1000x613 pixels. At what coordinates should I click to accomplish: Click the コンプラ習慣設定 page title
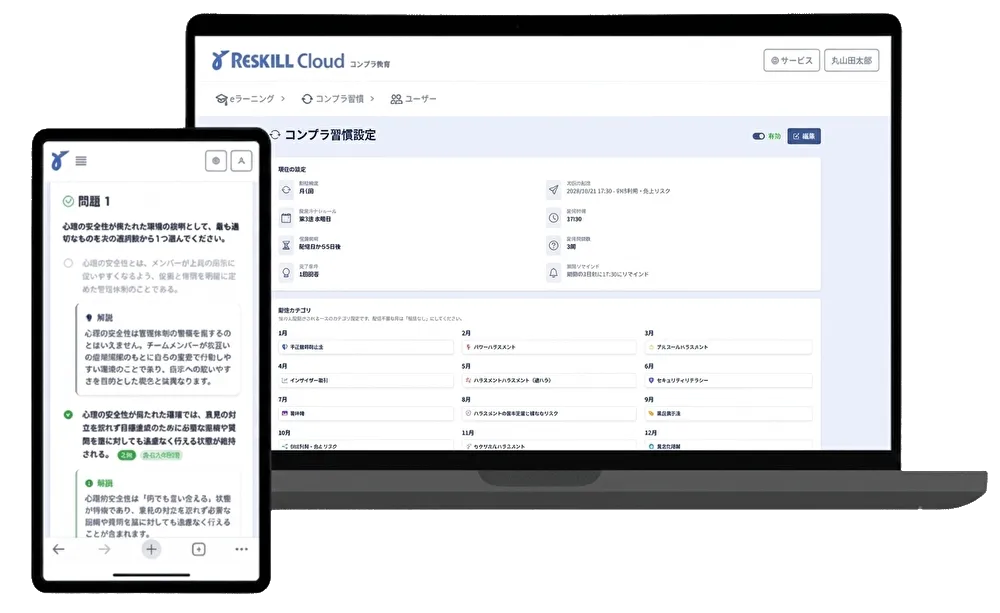tap(330, 135)
